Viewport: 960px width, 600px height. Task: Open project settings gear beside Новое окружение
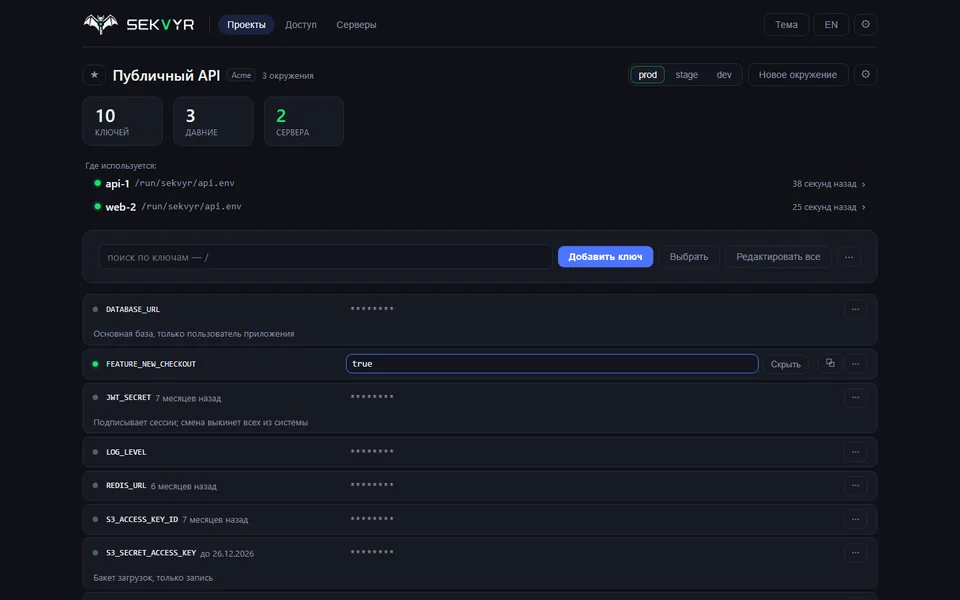point(865,74)
